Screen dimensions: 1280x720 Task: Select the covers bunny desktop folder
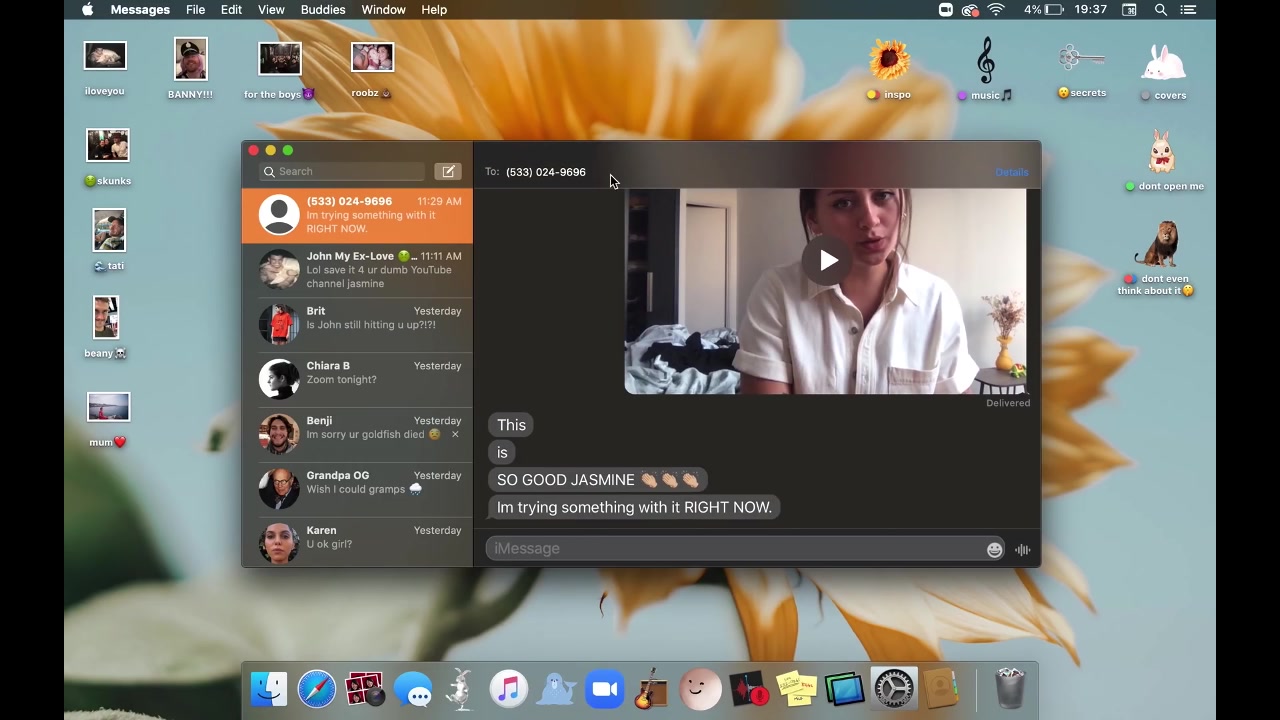1163,71
